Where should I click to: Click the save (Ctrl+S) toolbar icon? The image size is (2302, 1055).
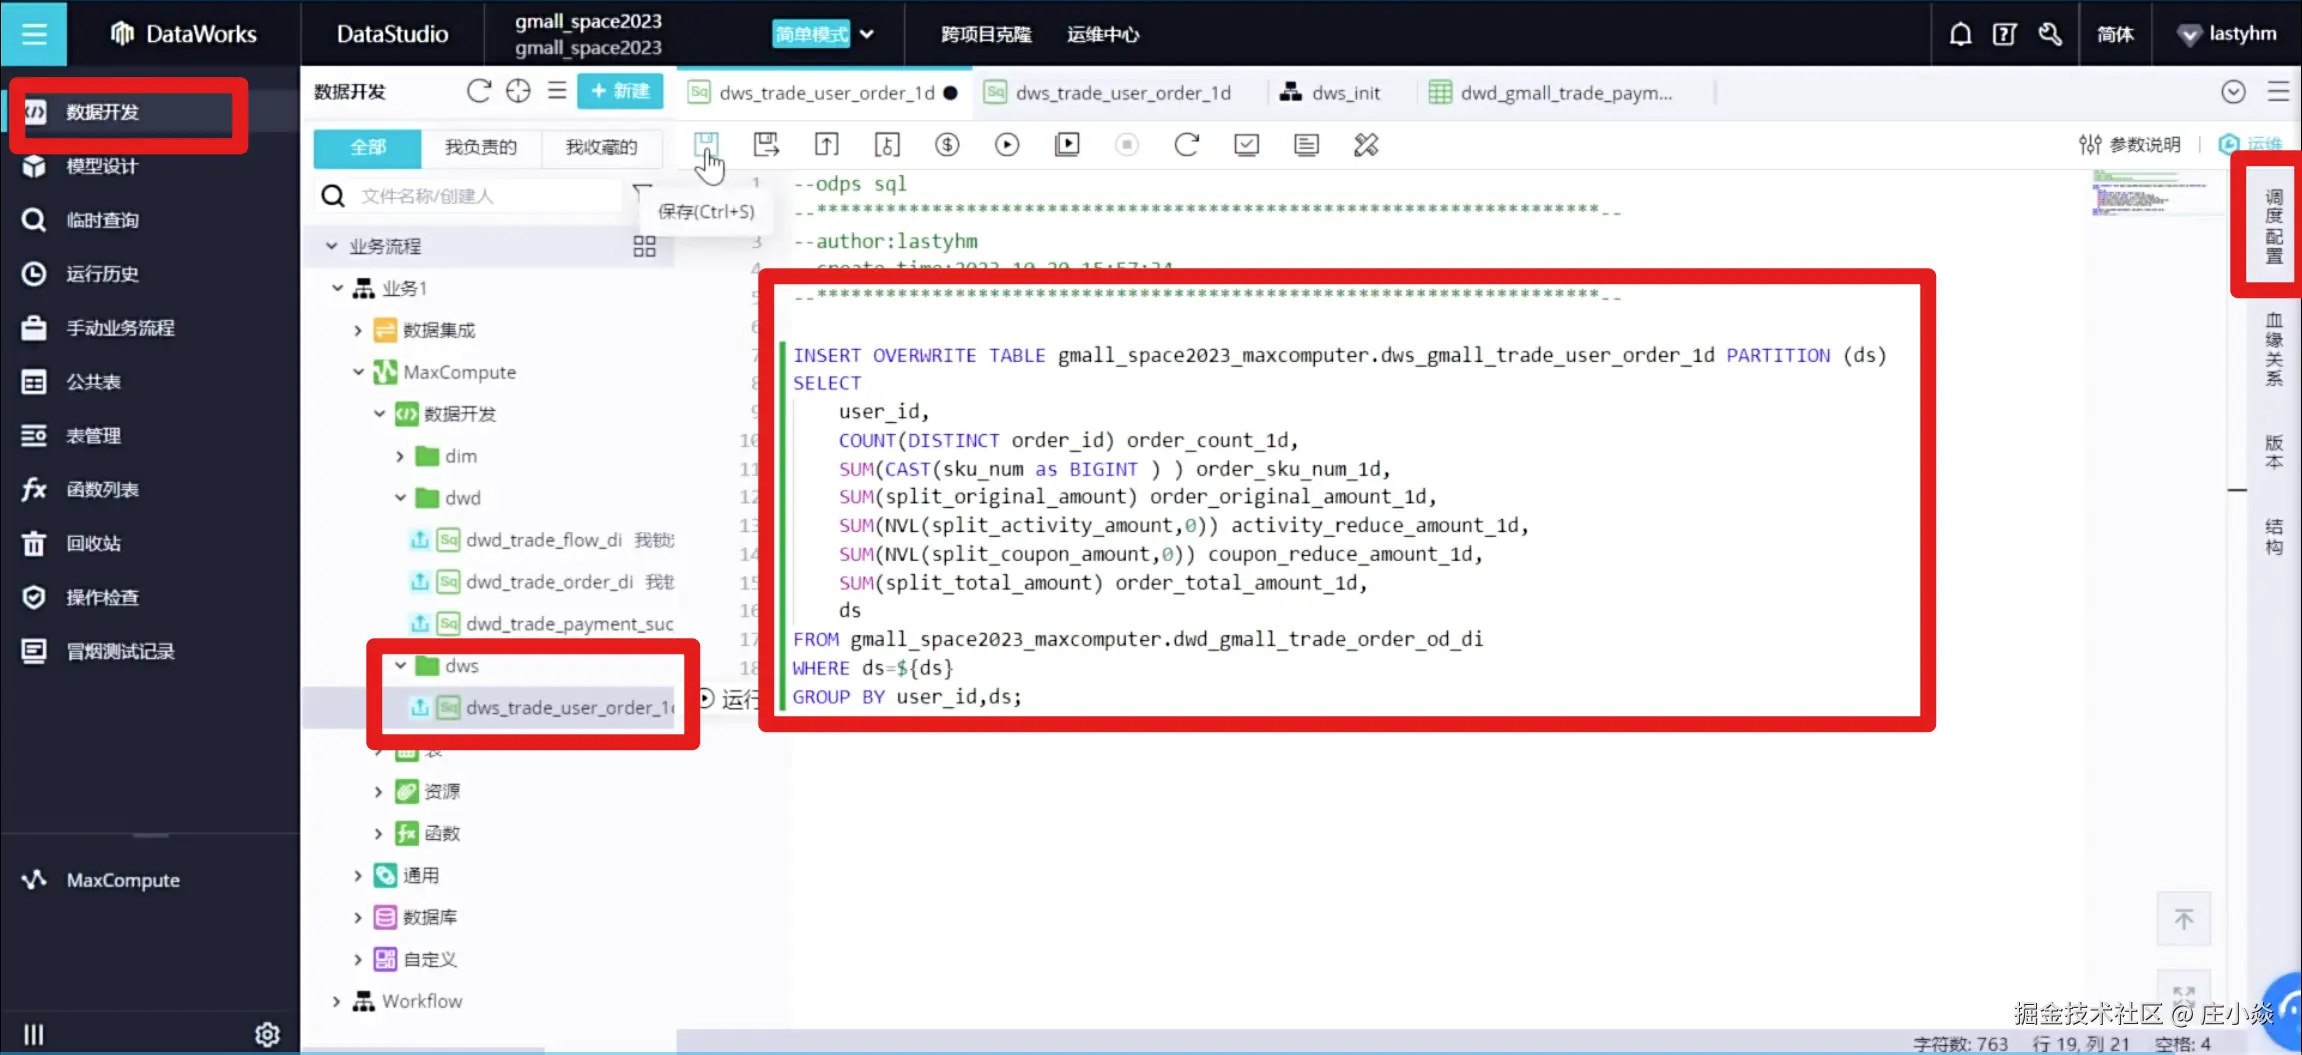click(x=706, y=145)
